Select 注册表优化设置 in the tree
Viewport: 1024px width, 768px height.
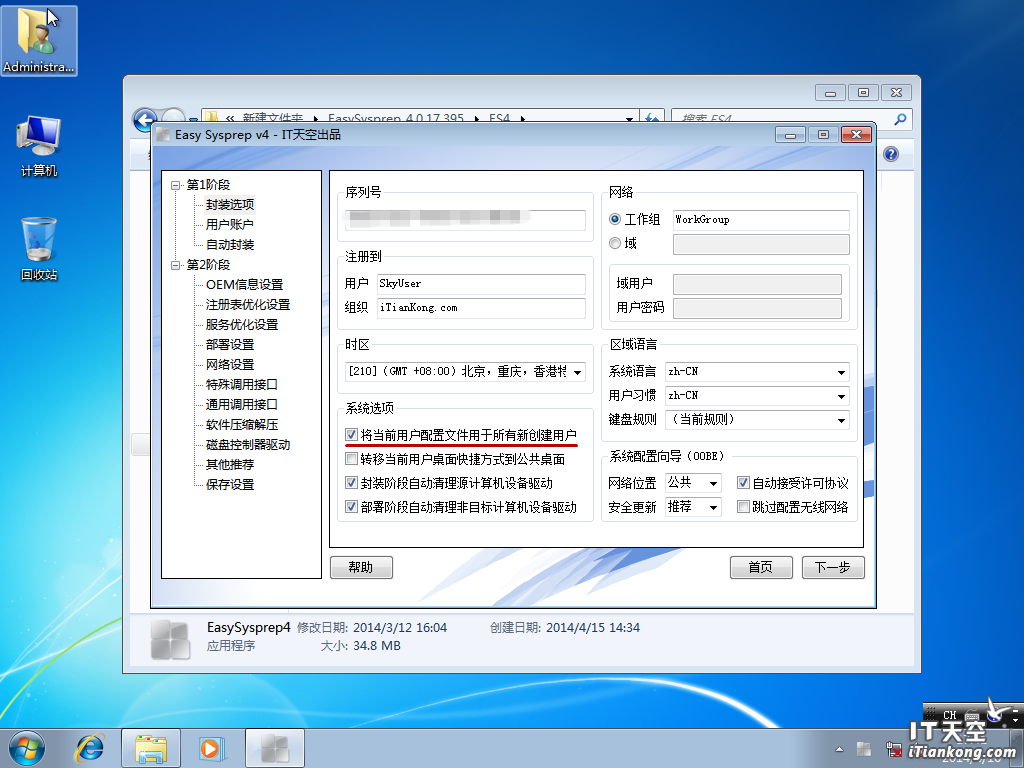coord(248,305)
